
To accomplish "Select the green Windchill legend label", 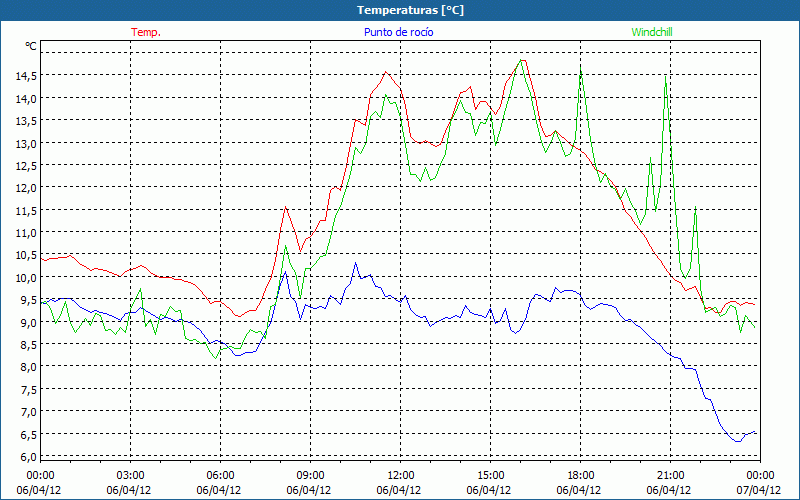I will coord(652,32).
